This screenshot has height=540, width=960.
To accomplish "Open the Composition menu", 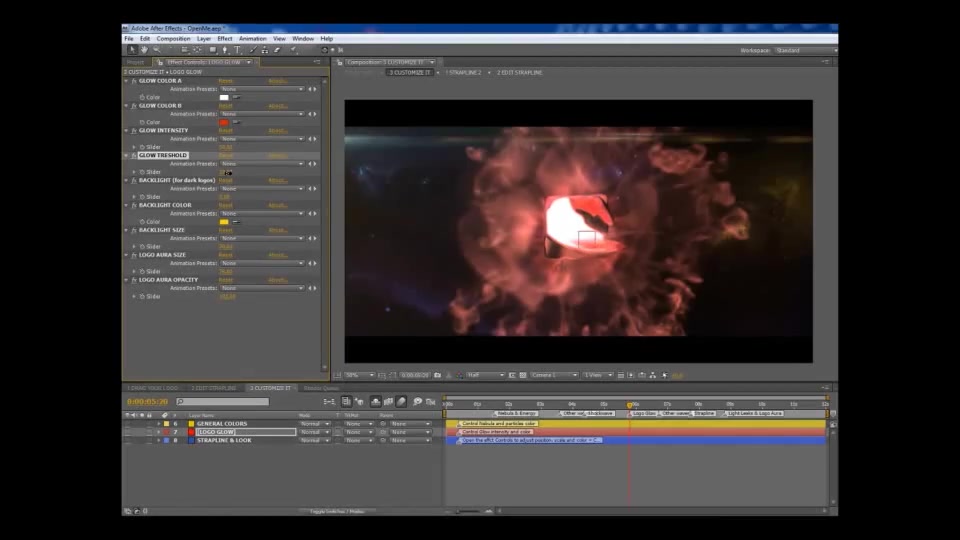I will pos(173,39).
